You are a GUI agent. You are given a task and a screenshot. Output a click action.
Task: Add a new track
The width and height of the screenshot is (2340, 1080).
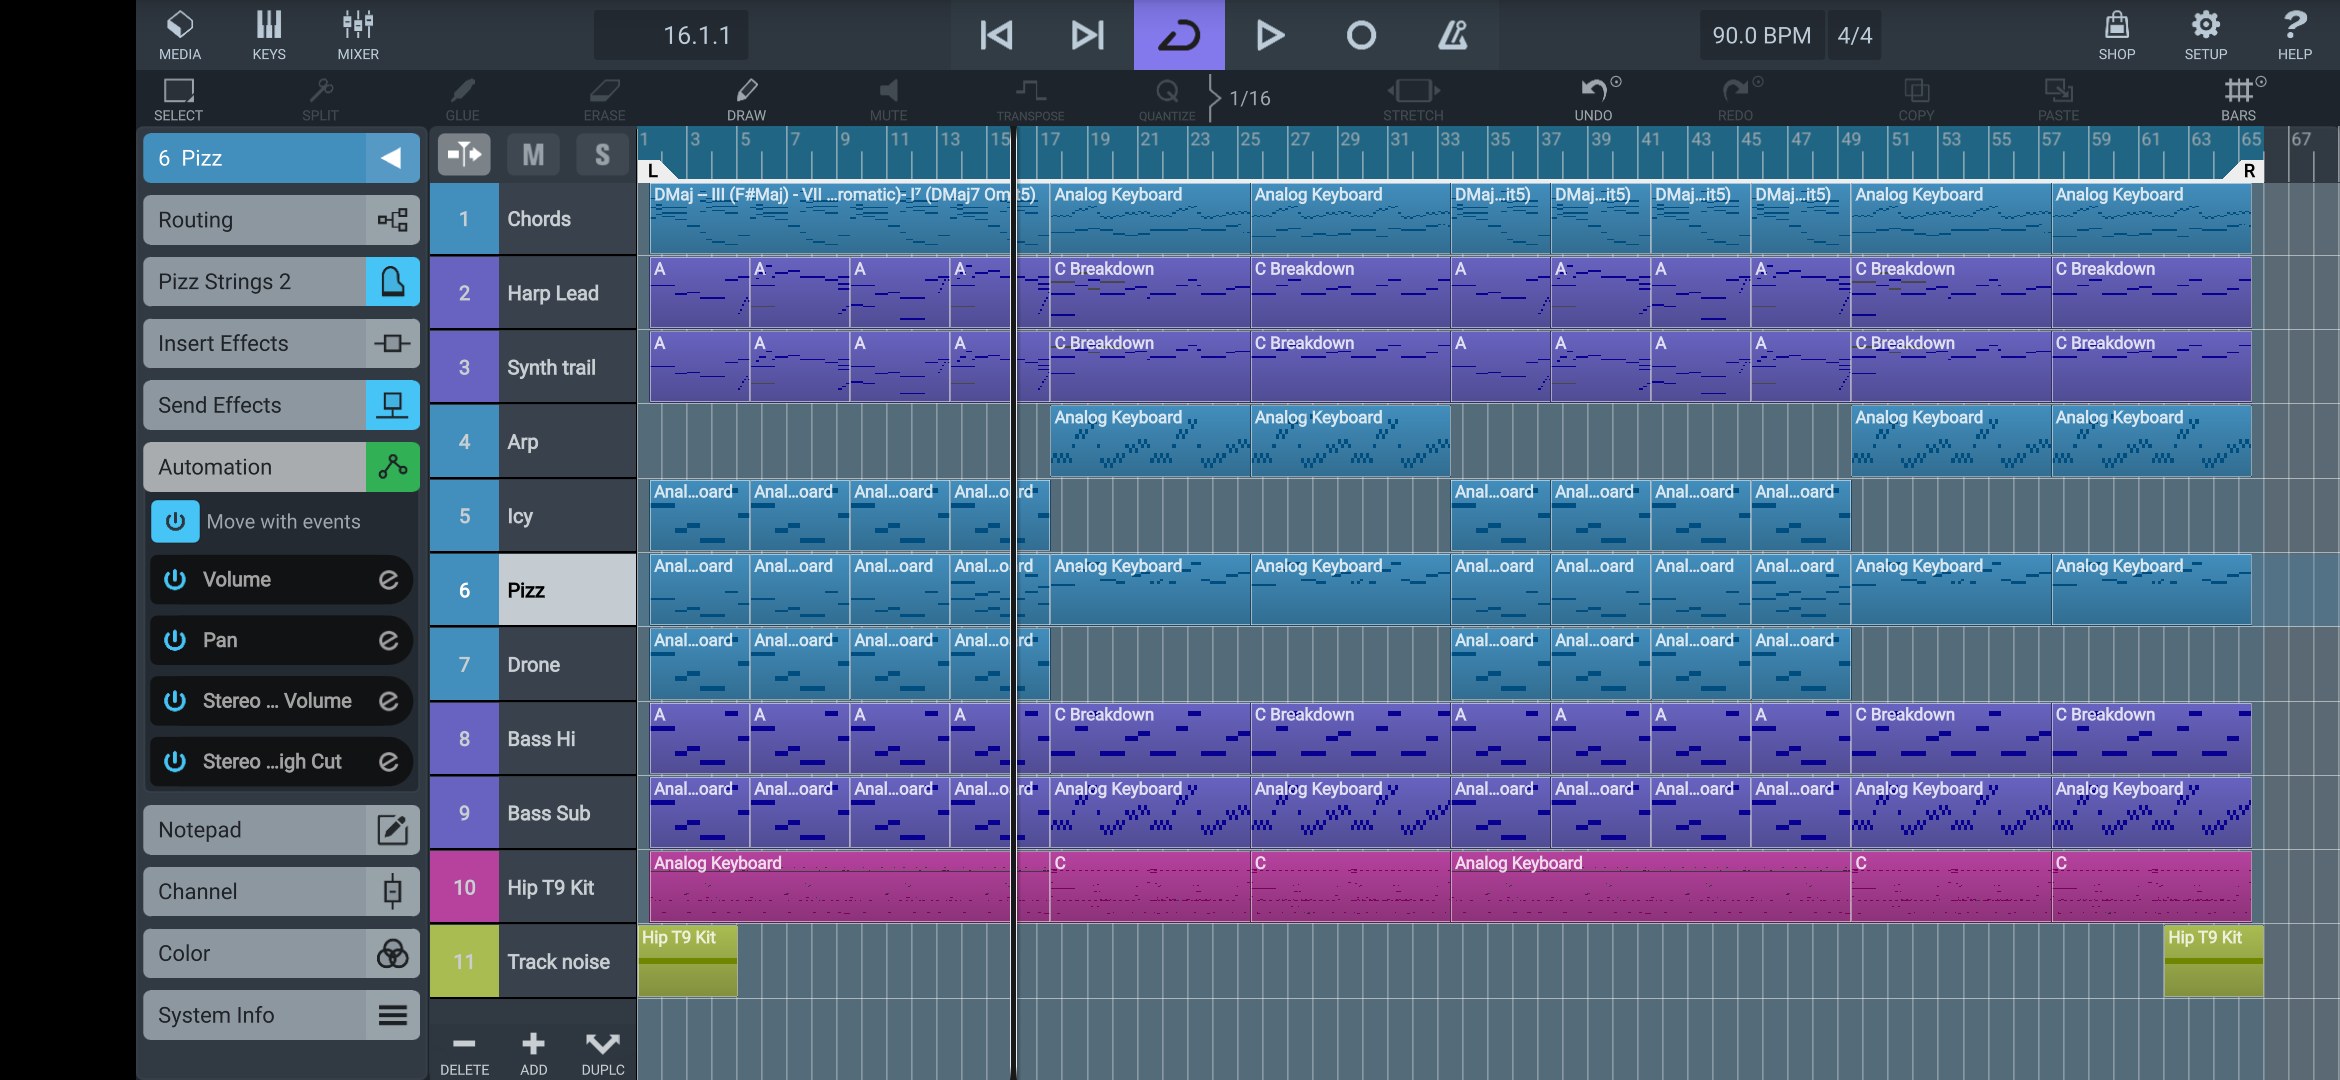tap(533, 1052)
